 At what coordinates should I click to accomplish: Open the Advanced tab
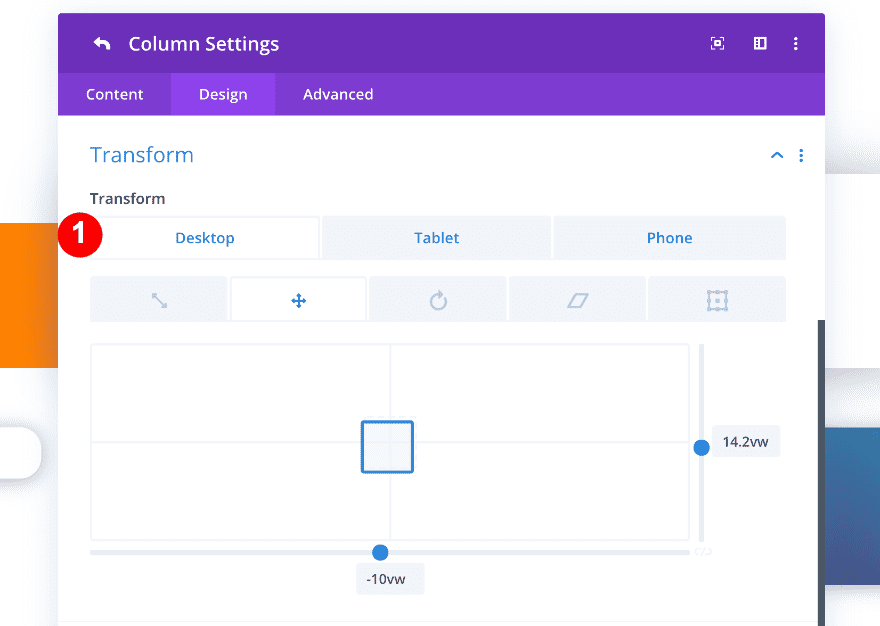pyautogui.click(x=338, y=94)
